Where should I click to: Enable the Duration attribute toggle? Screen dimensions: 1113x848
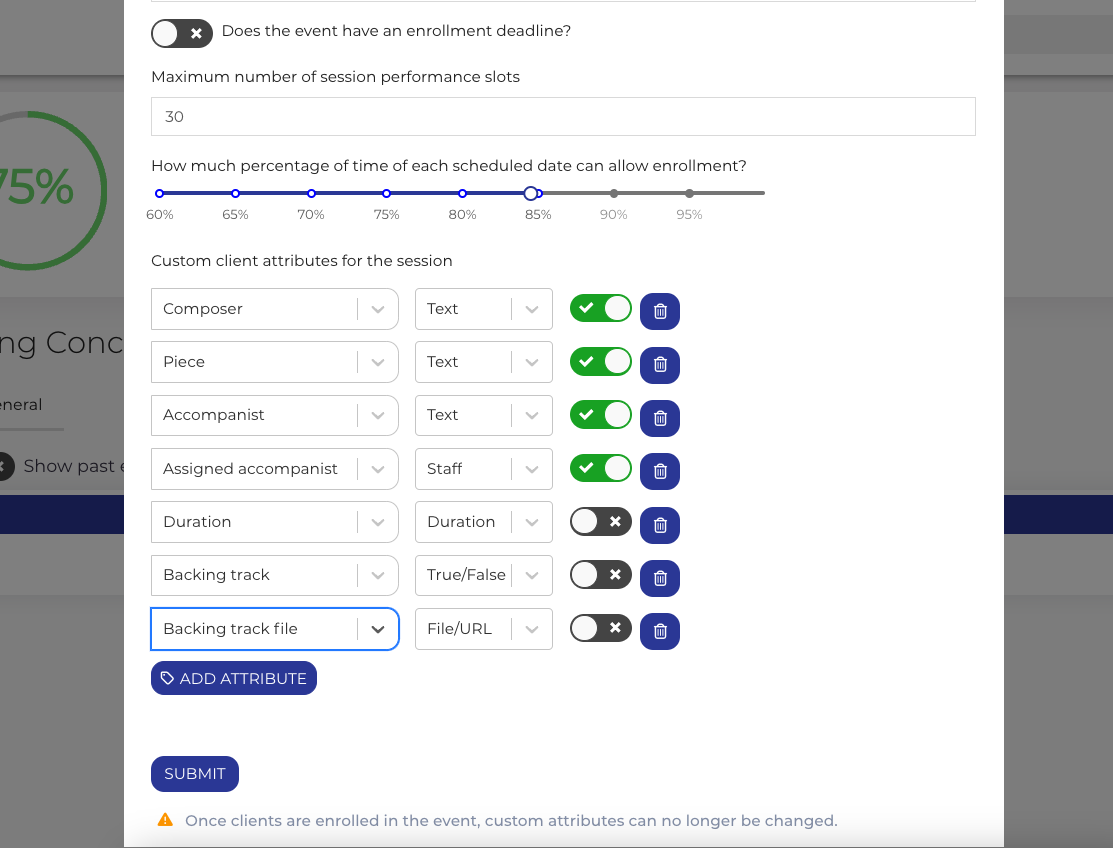point(601,521)
